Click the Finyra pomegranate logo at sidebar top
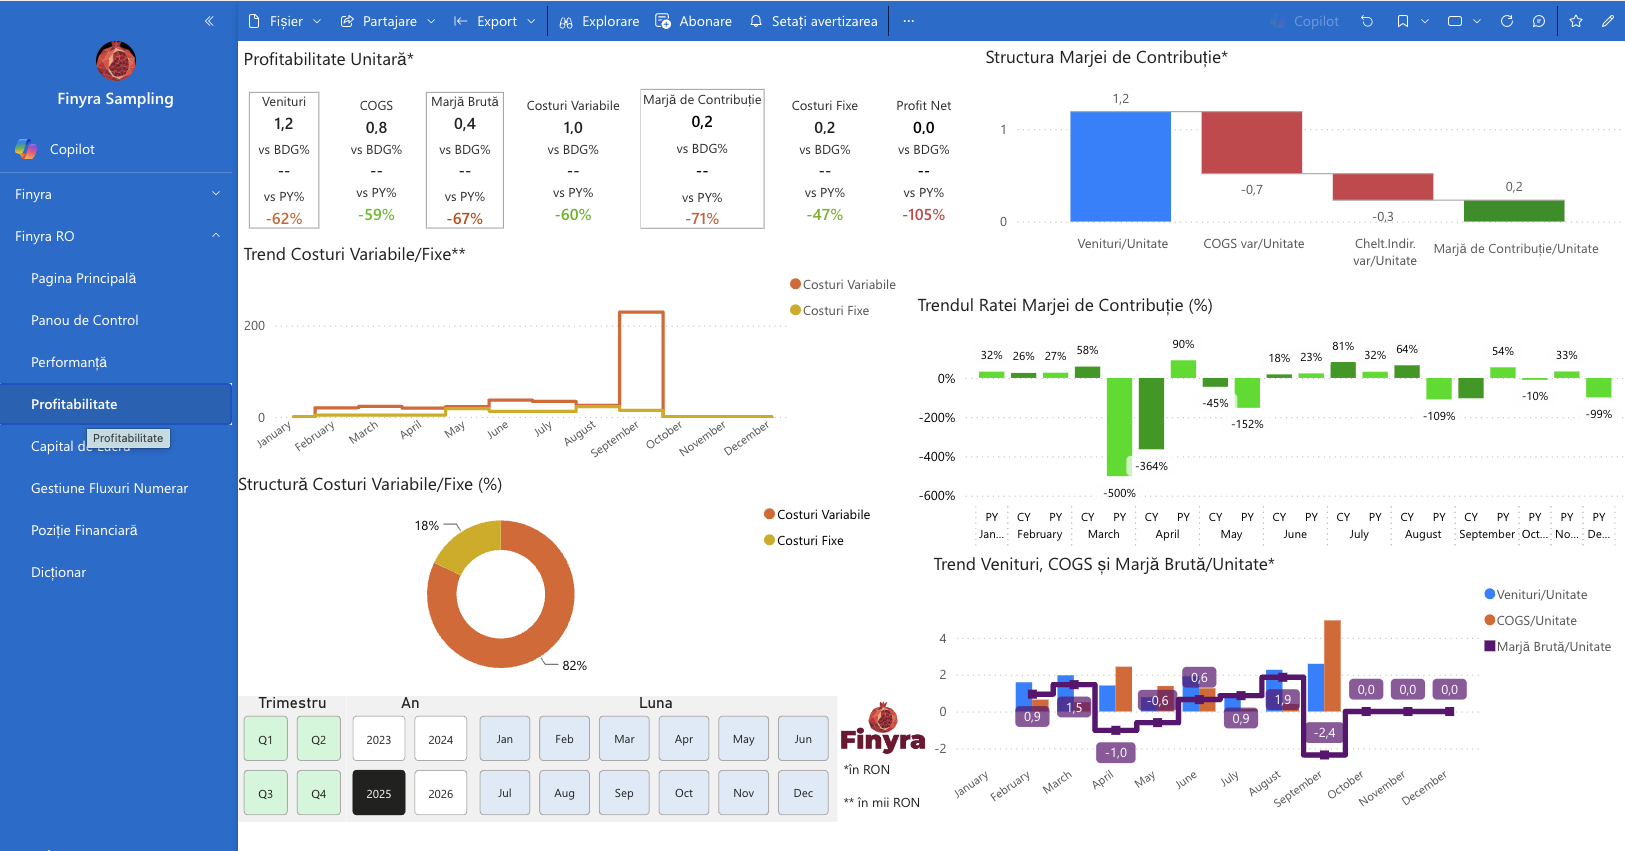The width and height of the screenshot is (1625, 851). point(116,61)
